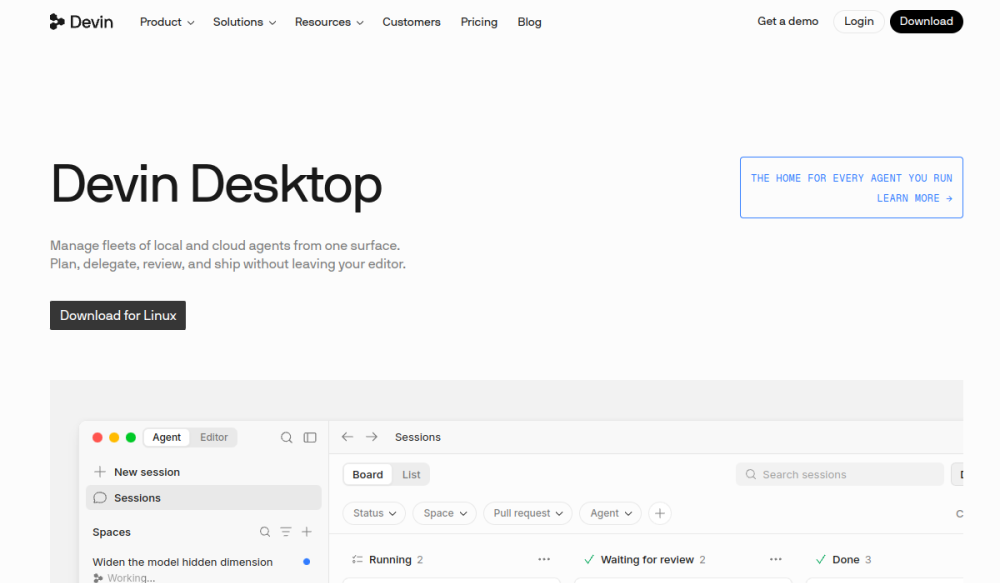Click the Running column list icon
Image resolution: width=1000 pixels, height=583 pixels.
(357, 559)
